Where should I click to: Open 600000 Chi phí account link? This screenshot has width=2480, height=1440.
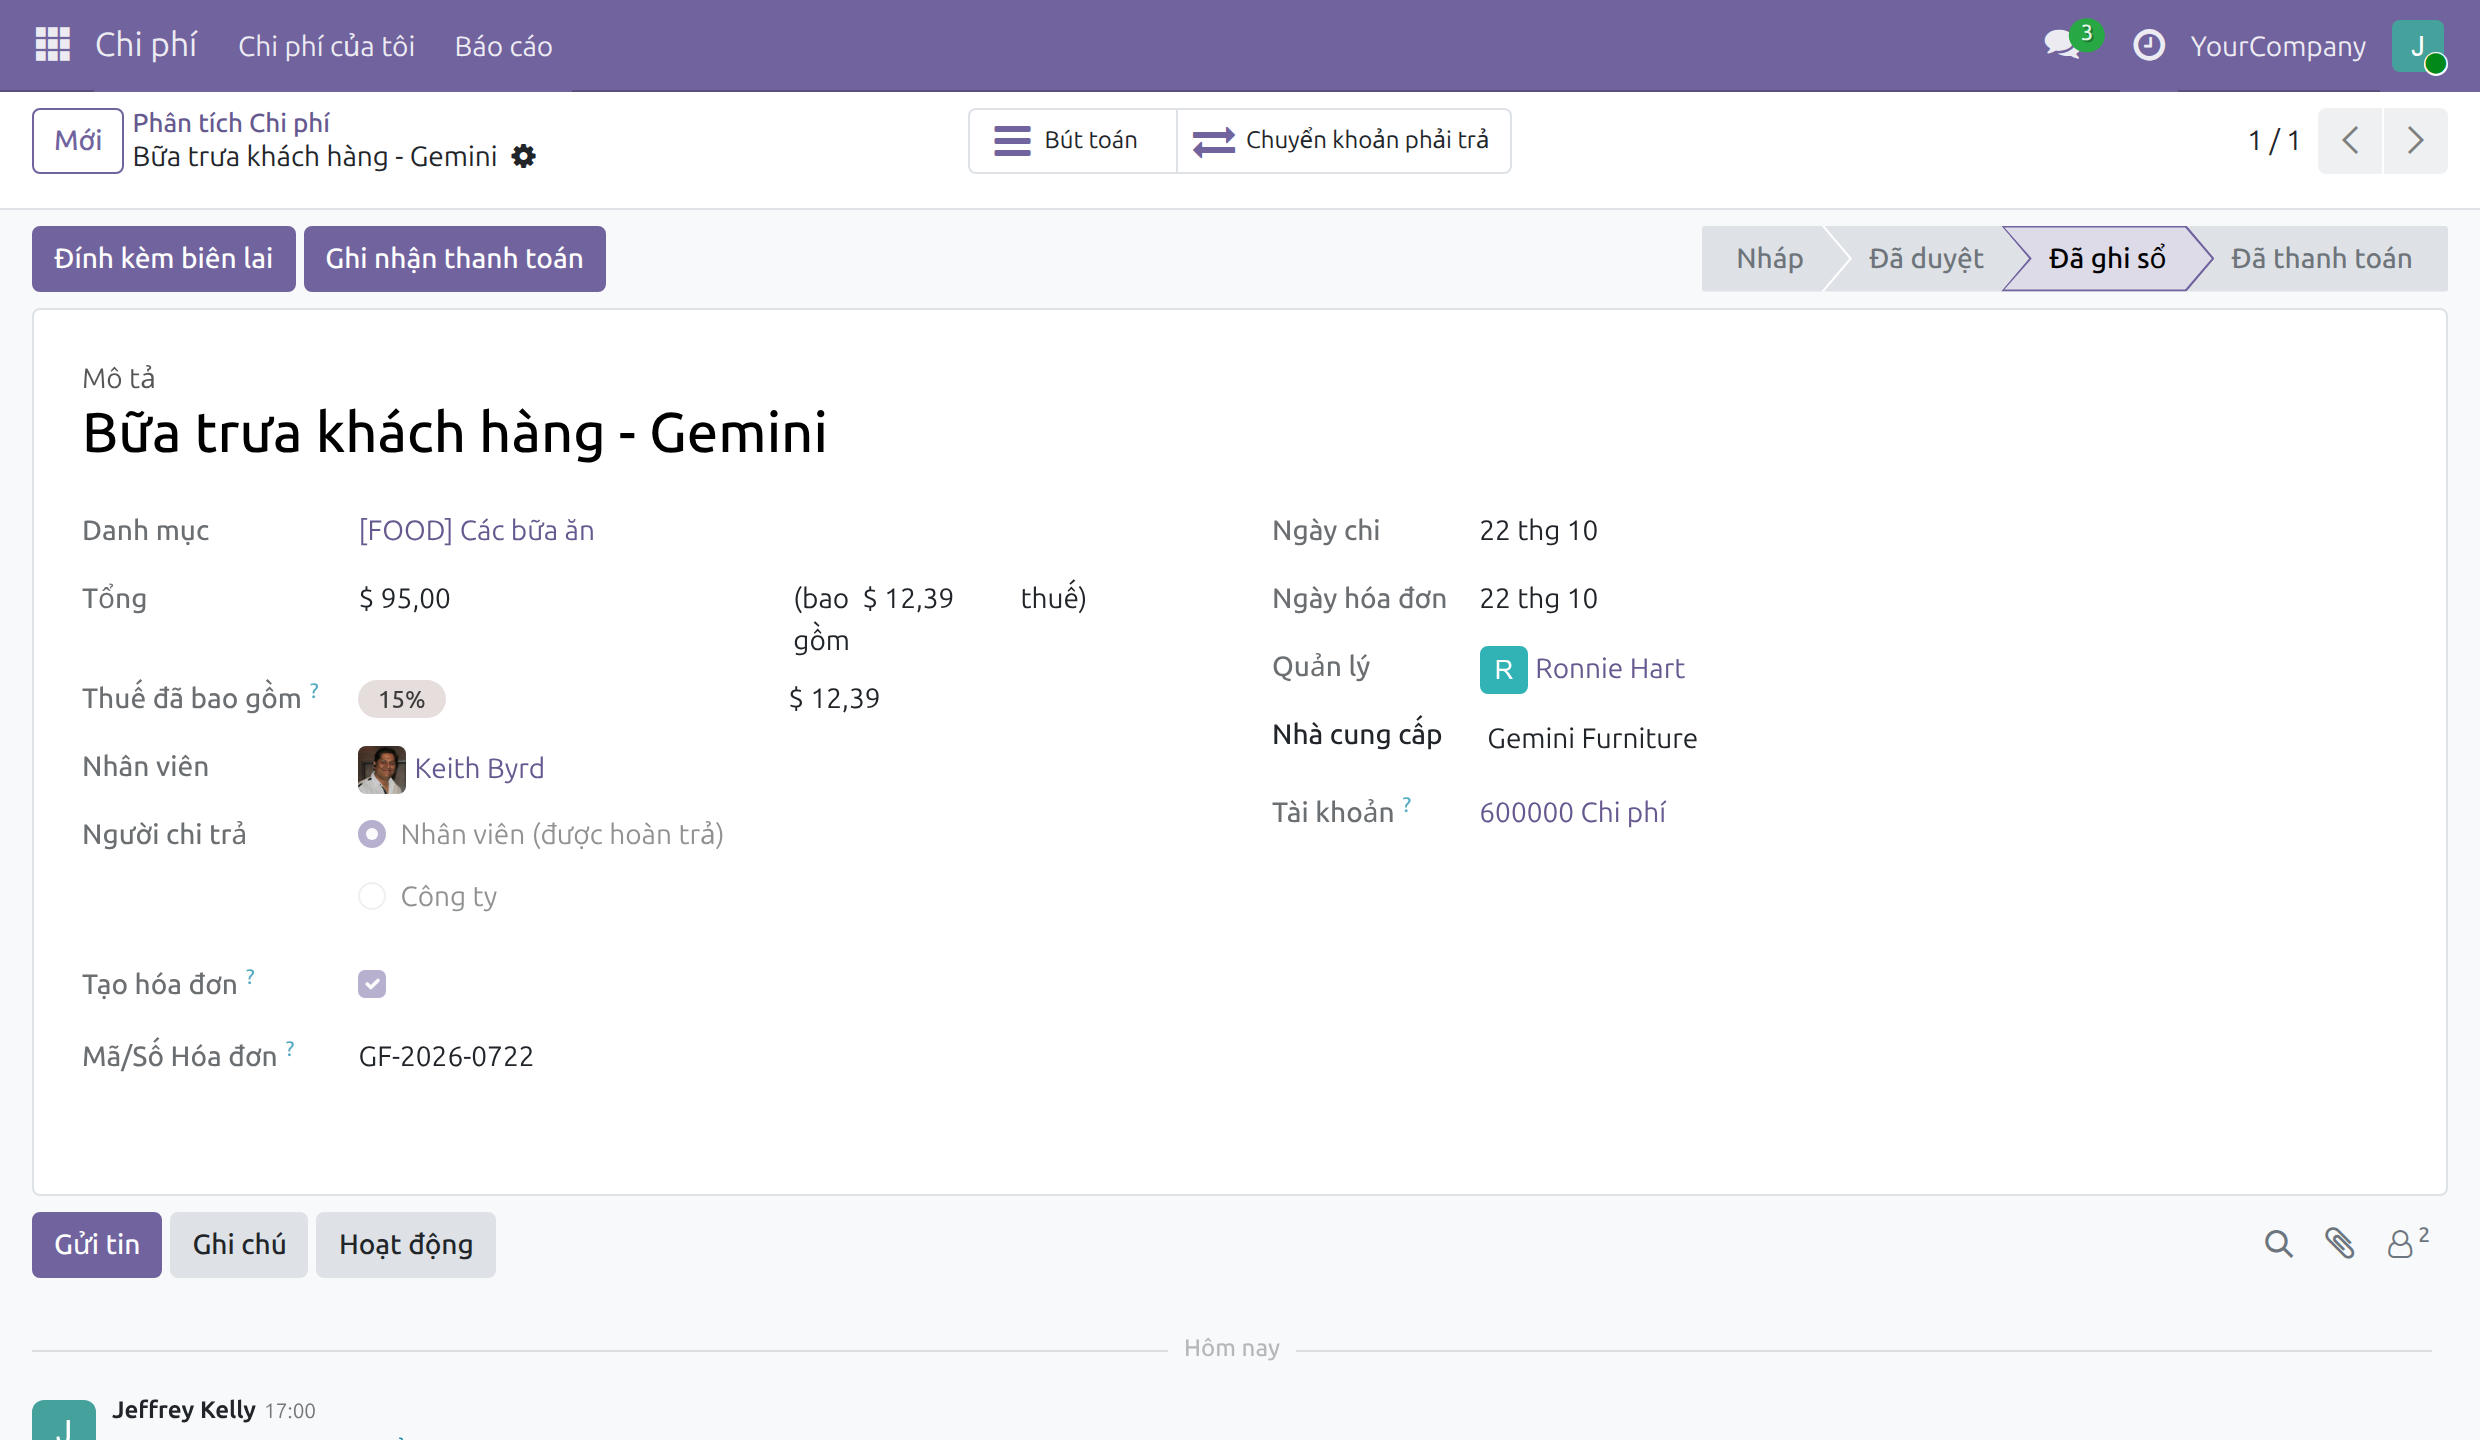click(1572, 812)
